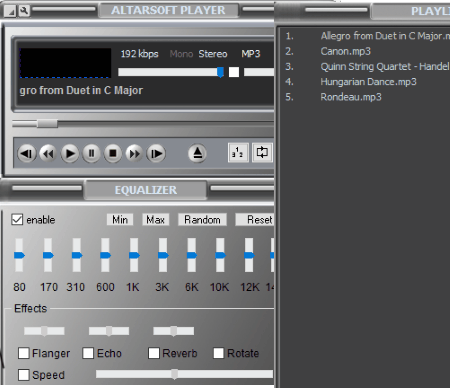Screen dimensions: 450x388
Task: Click the Echo amount slider
Action: coord(109,331)
